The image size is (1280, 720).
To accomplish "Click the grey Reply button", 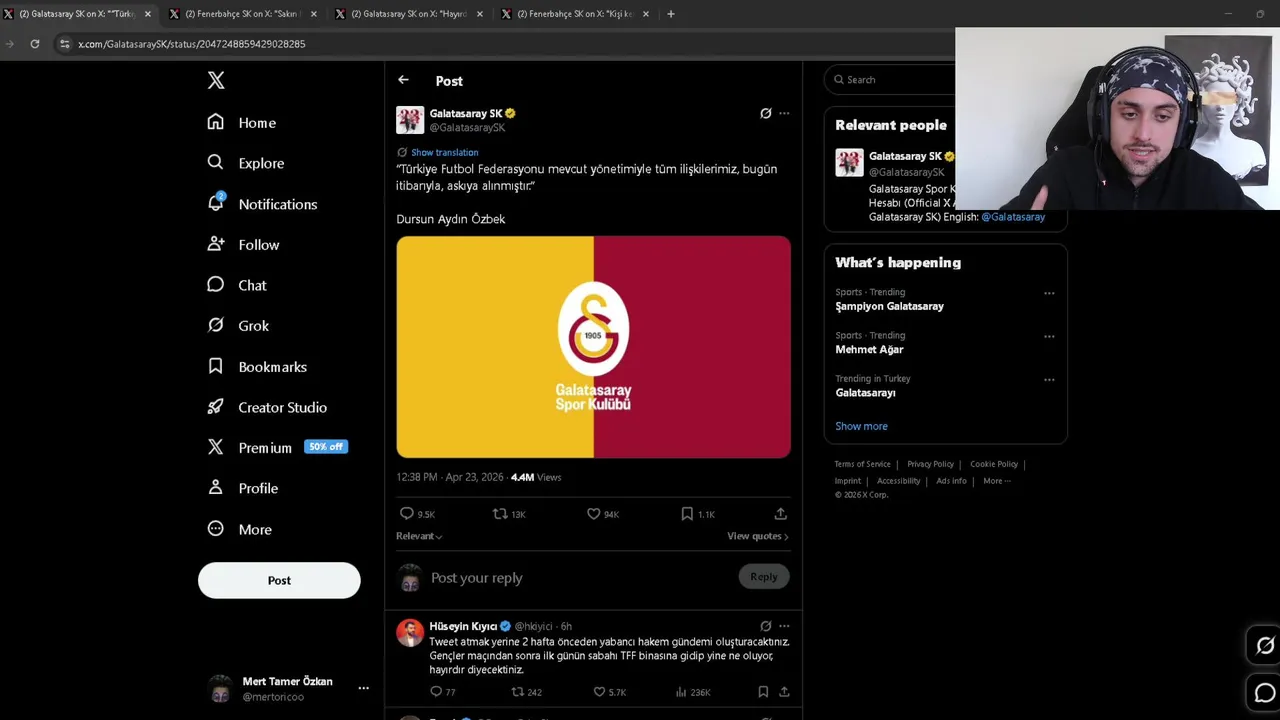I will click(763, 576).
